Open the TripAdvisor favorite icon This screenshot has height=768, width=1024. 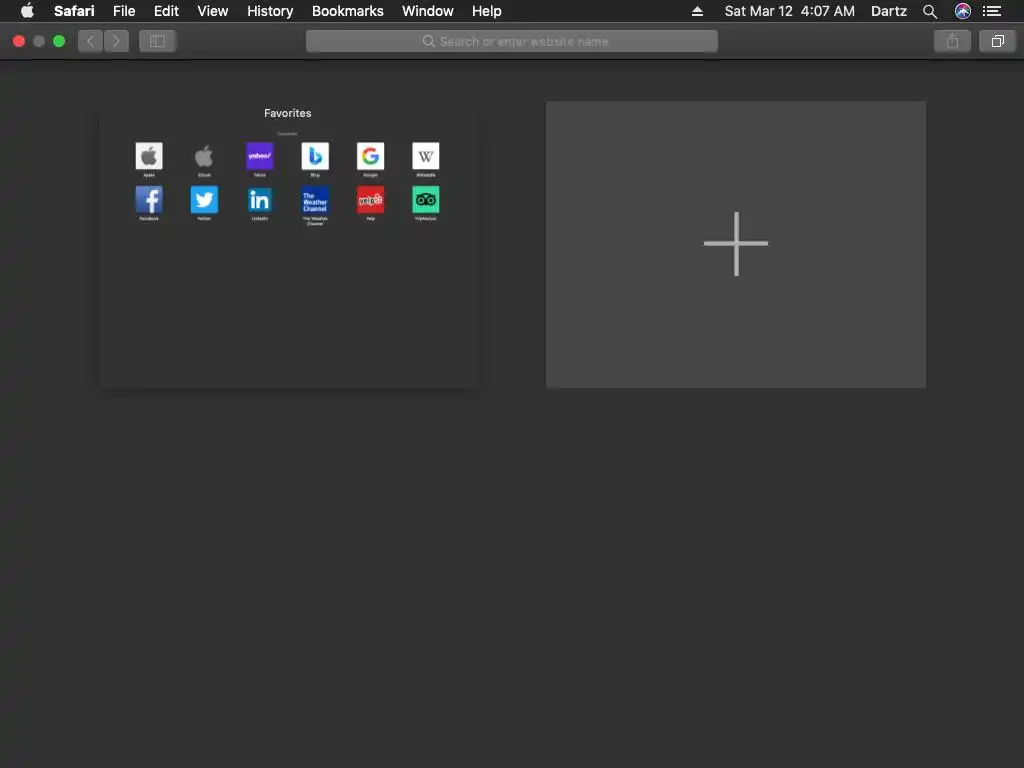[x=426, y=200]
